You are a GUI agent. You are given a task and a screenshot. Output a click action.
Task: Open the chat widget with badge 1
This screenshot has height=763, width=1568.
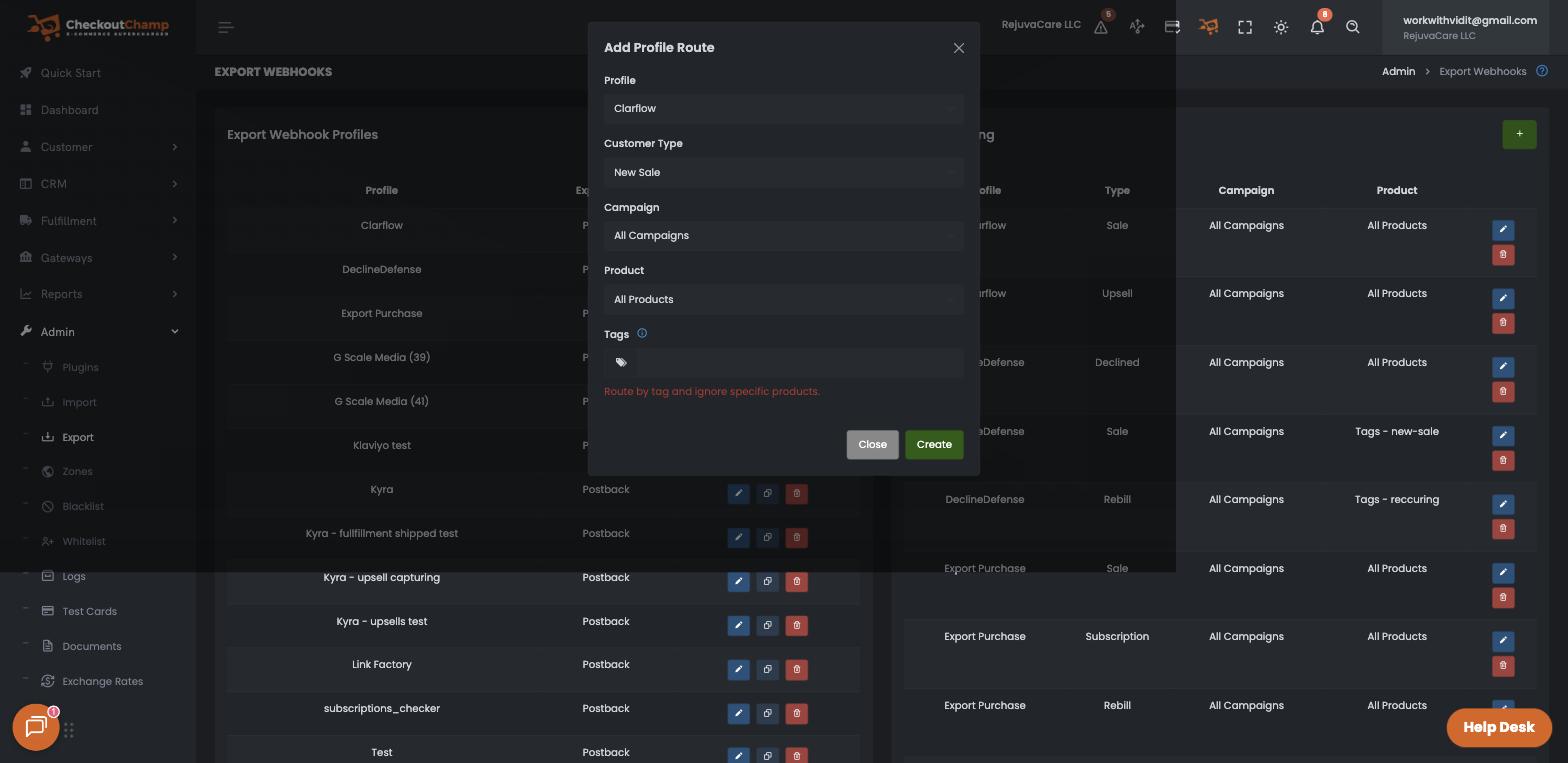(36, 727)
